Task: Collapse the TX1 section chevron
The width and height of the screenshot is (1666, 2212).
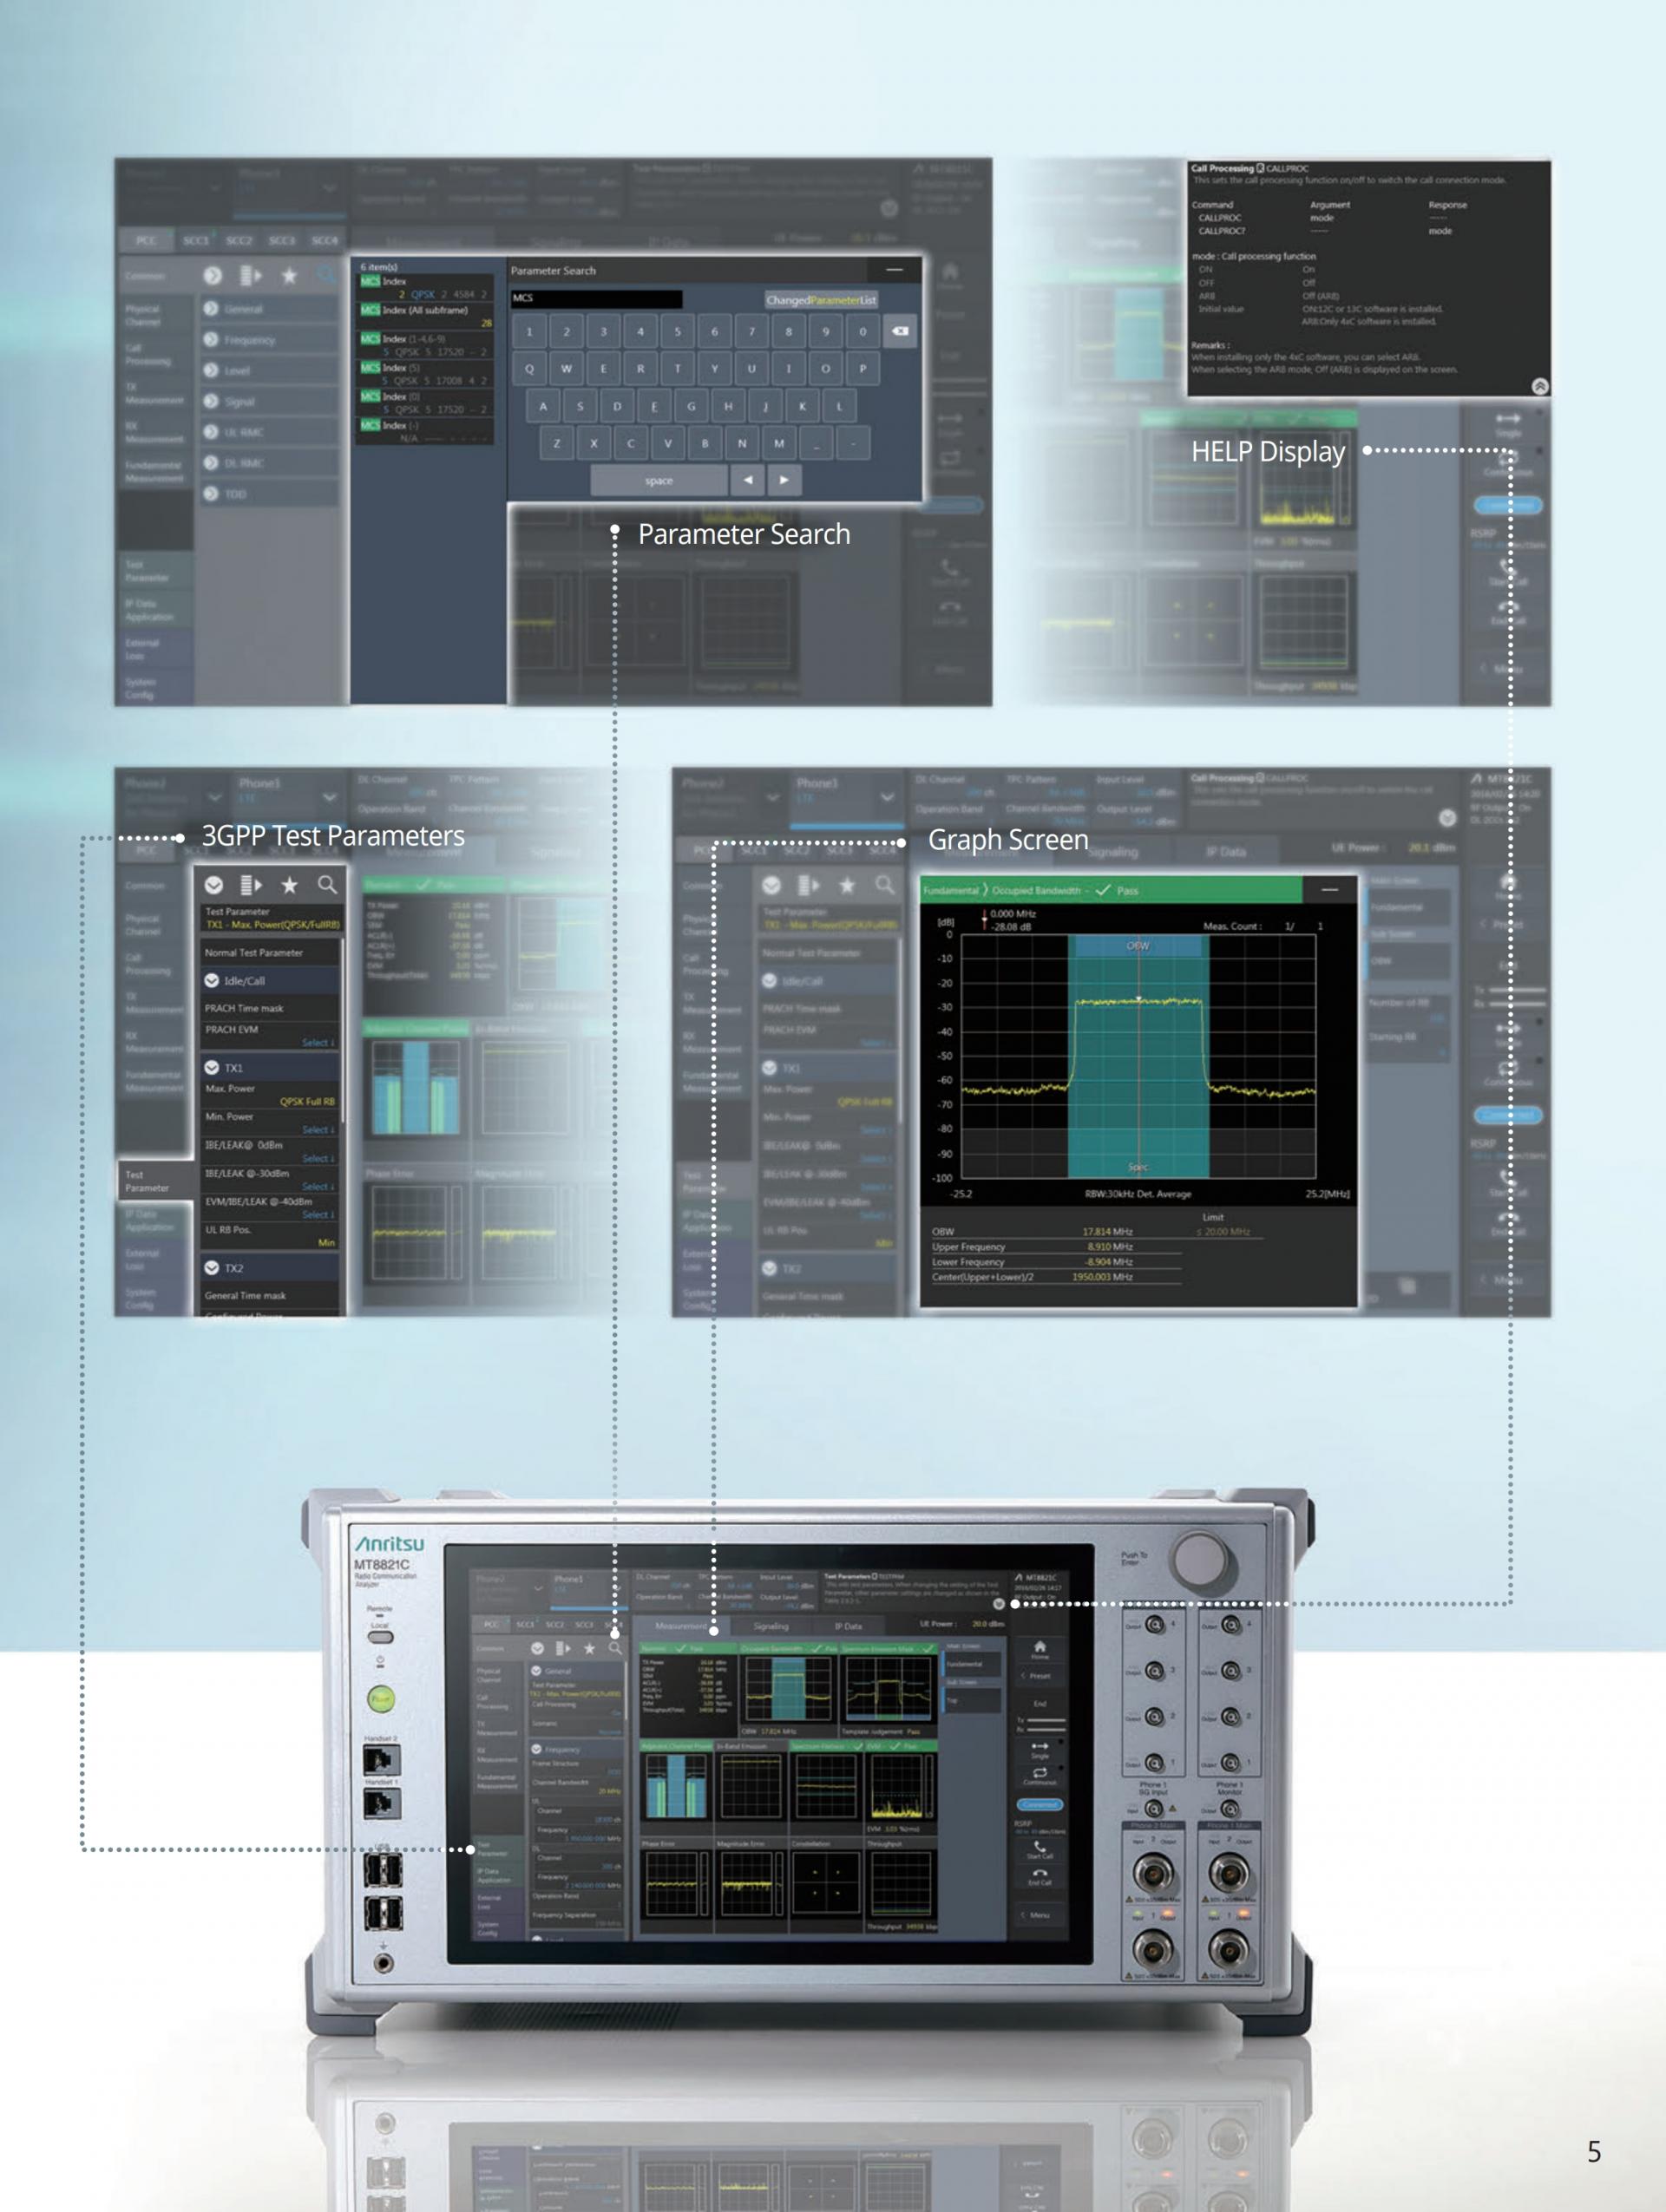Action: click(212, 1068)
